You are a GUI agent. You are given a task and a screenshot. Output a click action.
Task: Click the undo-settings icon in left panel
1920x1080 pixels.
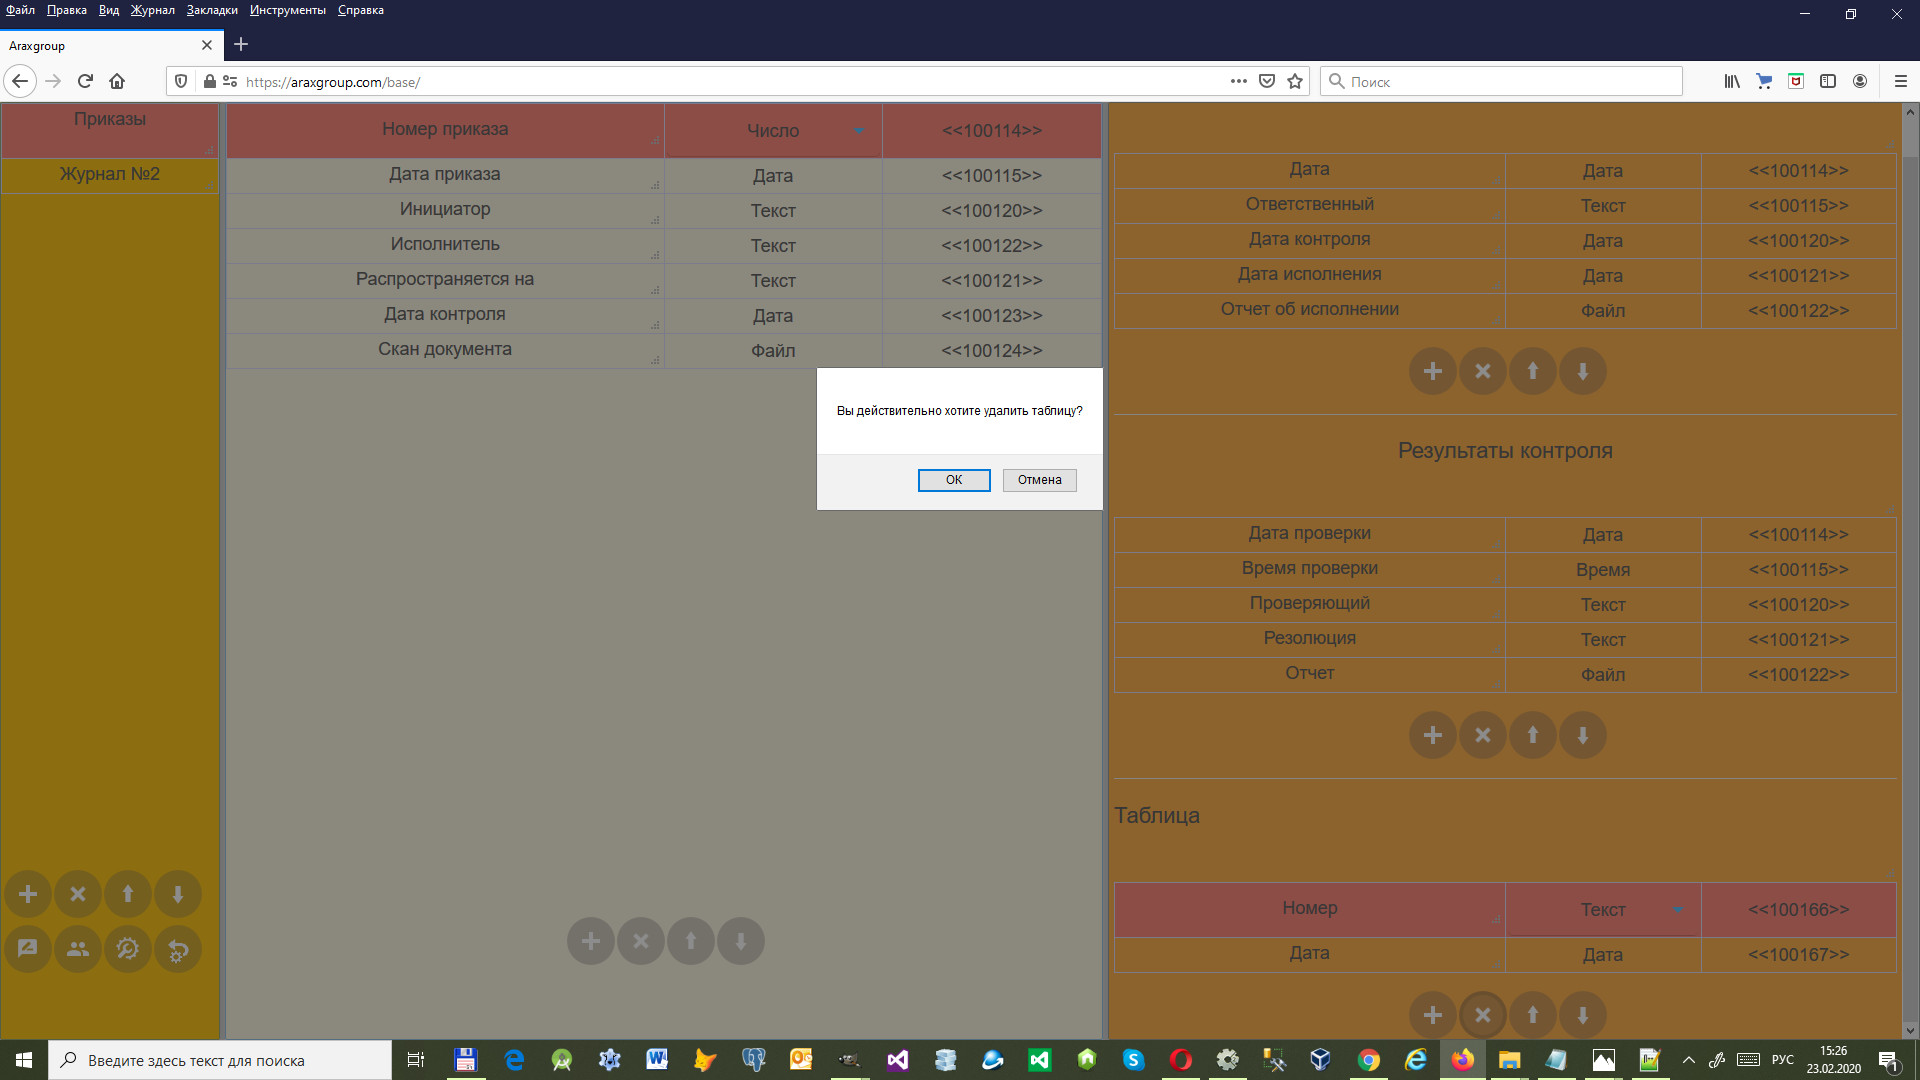pyautogui.click(x=178, y=949)
